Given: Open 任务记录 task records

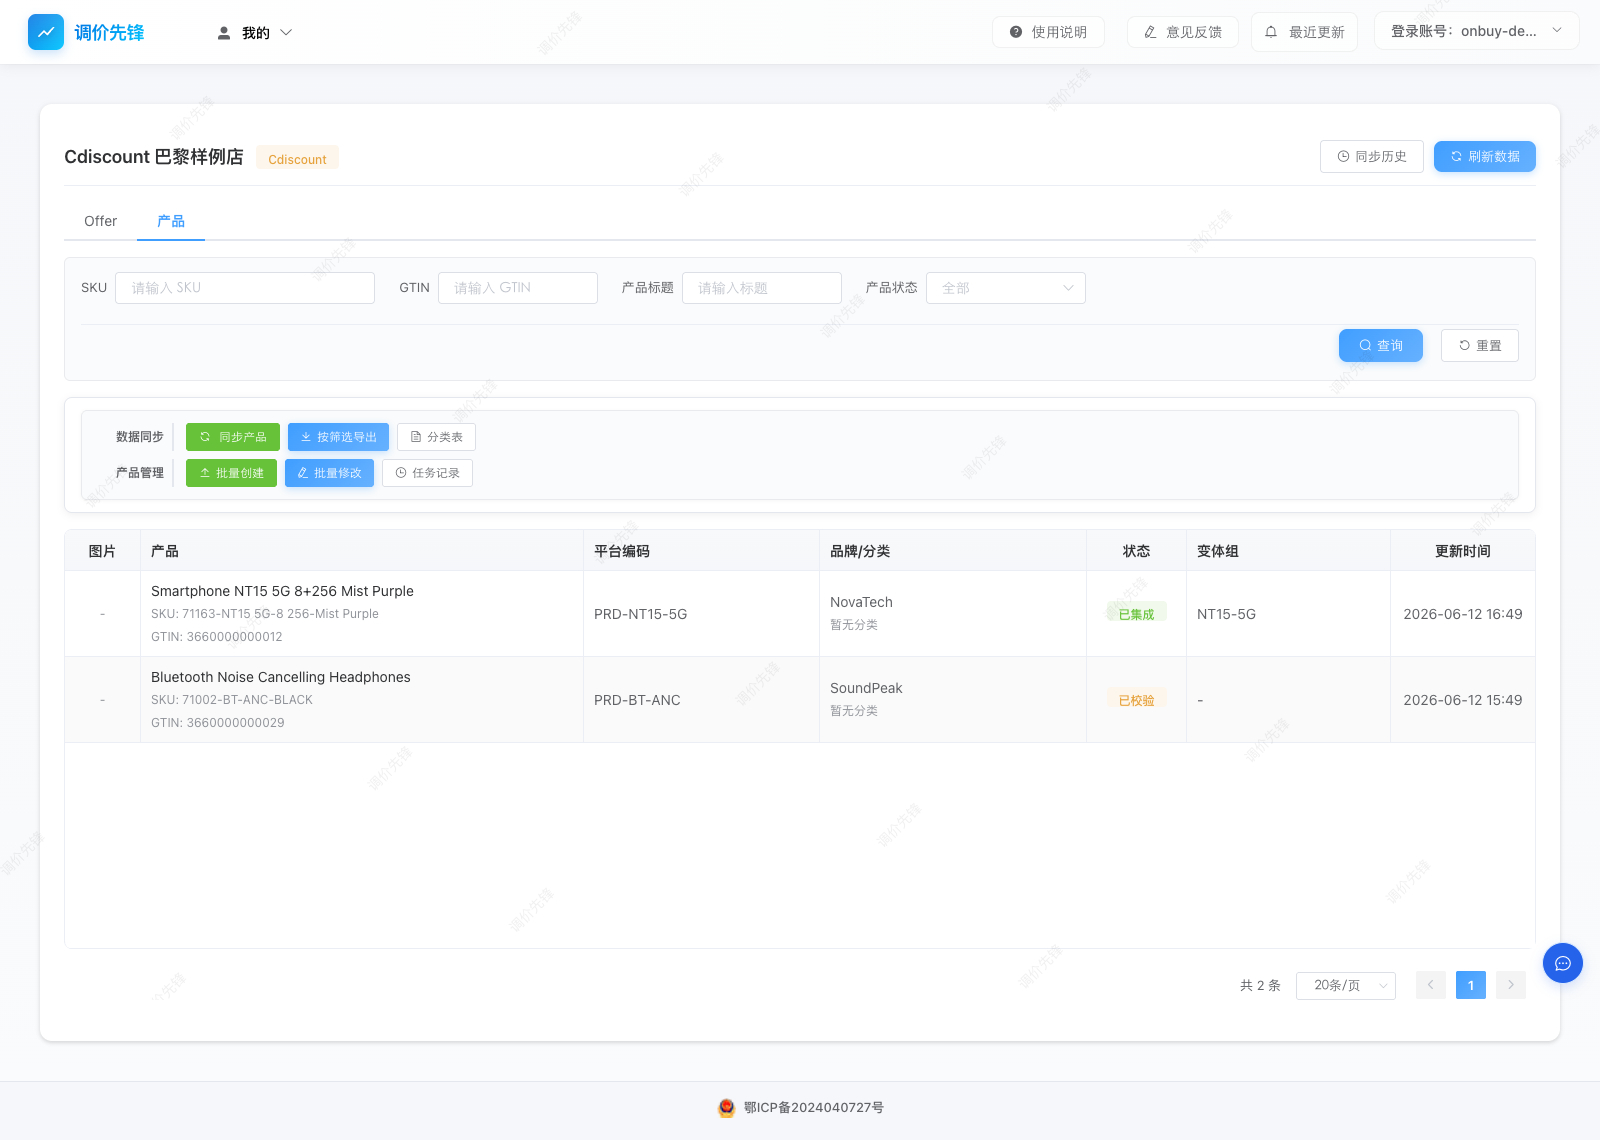Looking at the screenshot, I should [427, 473].
